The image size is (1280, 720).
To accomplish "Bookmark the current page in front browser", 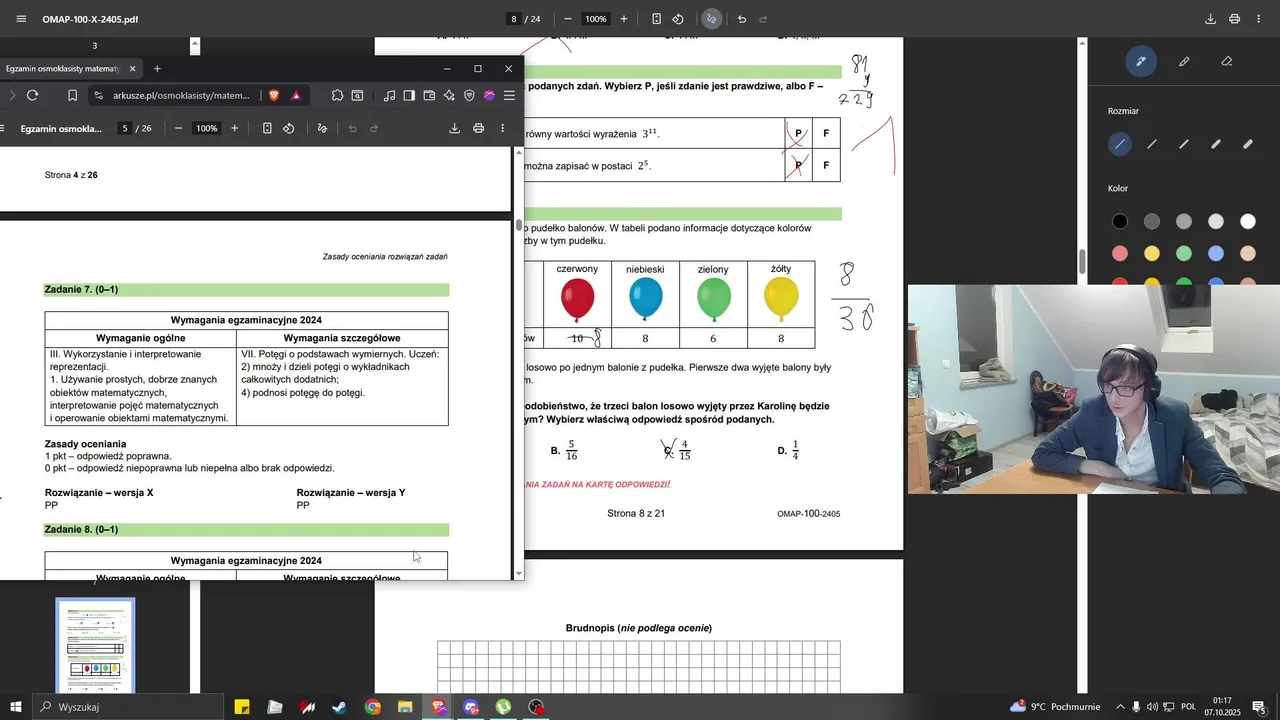I will tap(72, 95).
